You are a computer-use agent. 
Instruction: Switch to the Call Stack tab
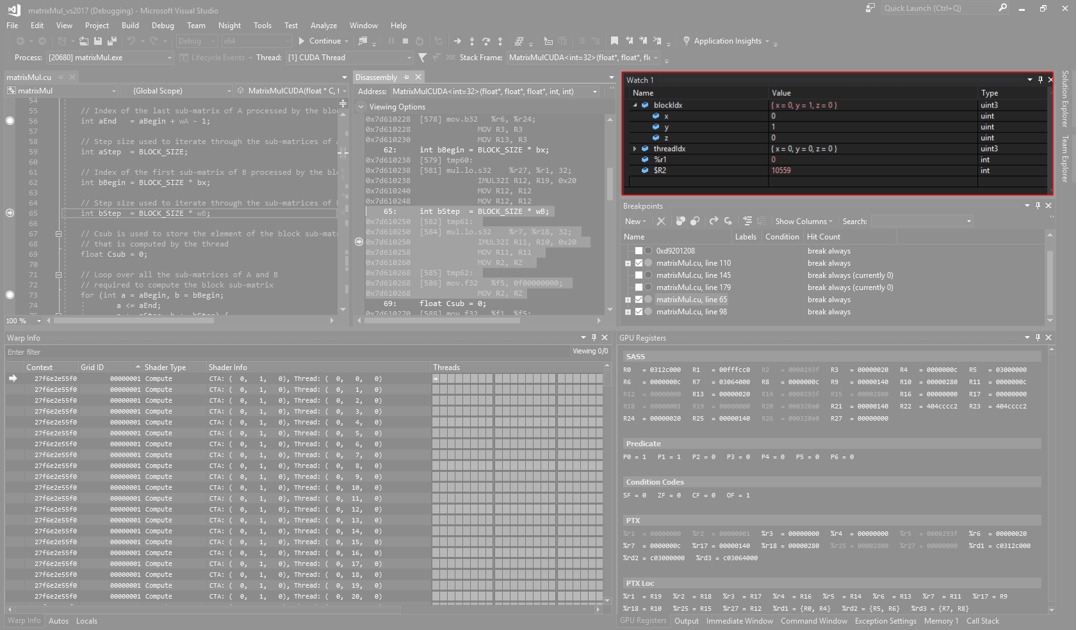pyautogui.click(x=982, y=621)
